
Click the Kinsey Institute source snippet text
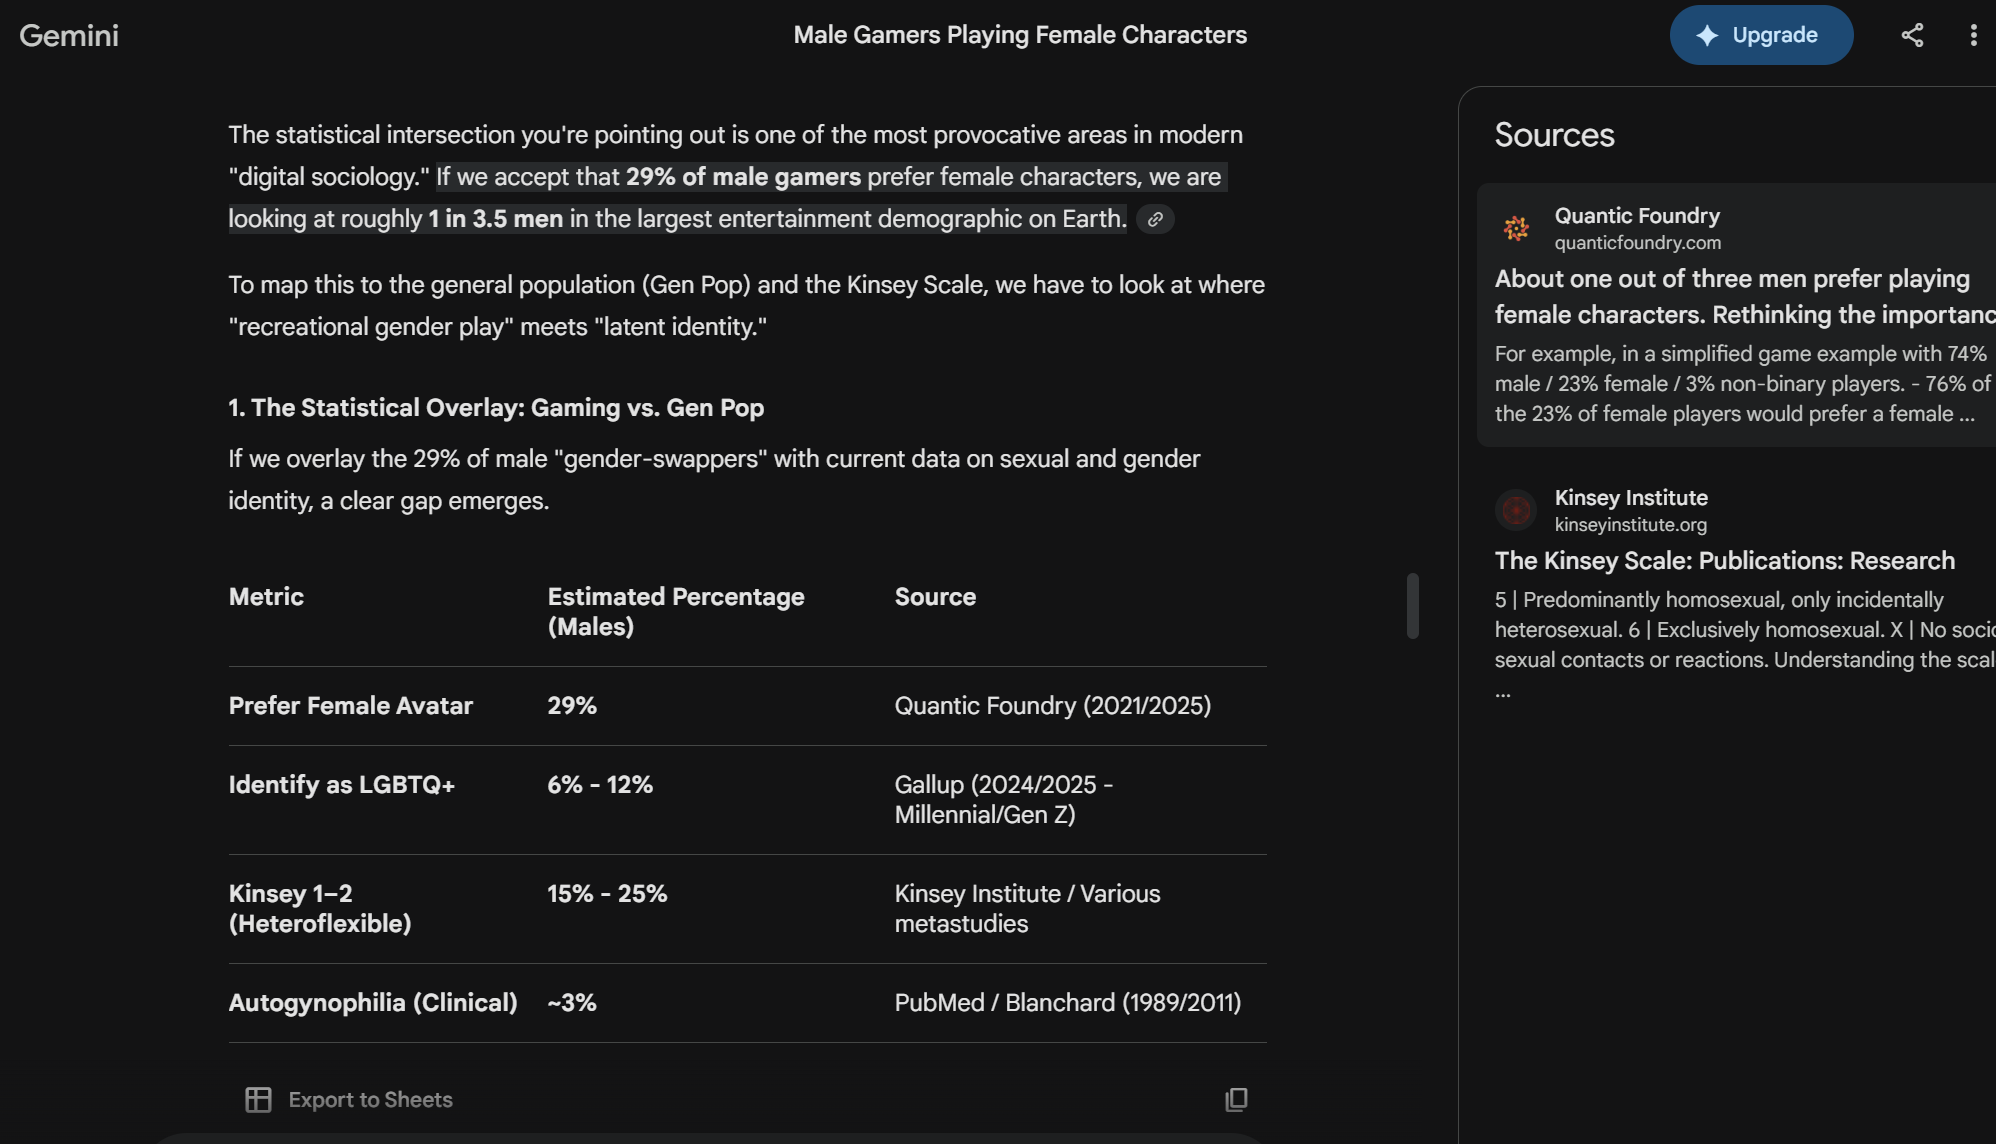click(x=1740, y=630)
